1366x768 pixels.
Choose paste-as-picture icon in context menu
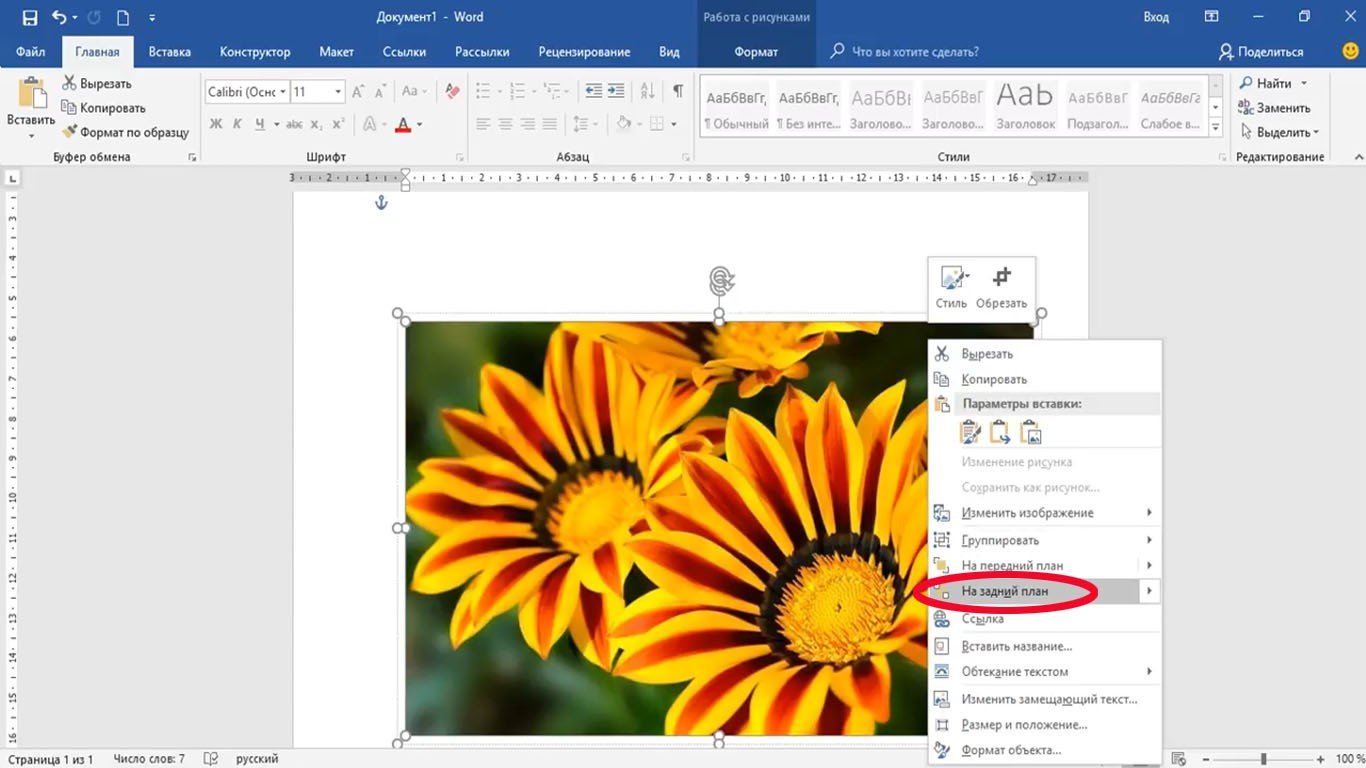tap(1031, 432)
